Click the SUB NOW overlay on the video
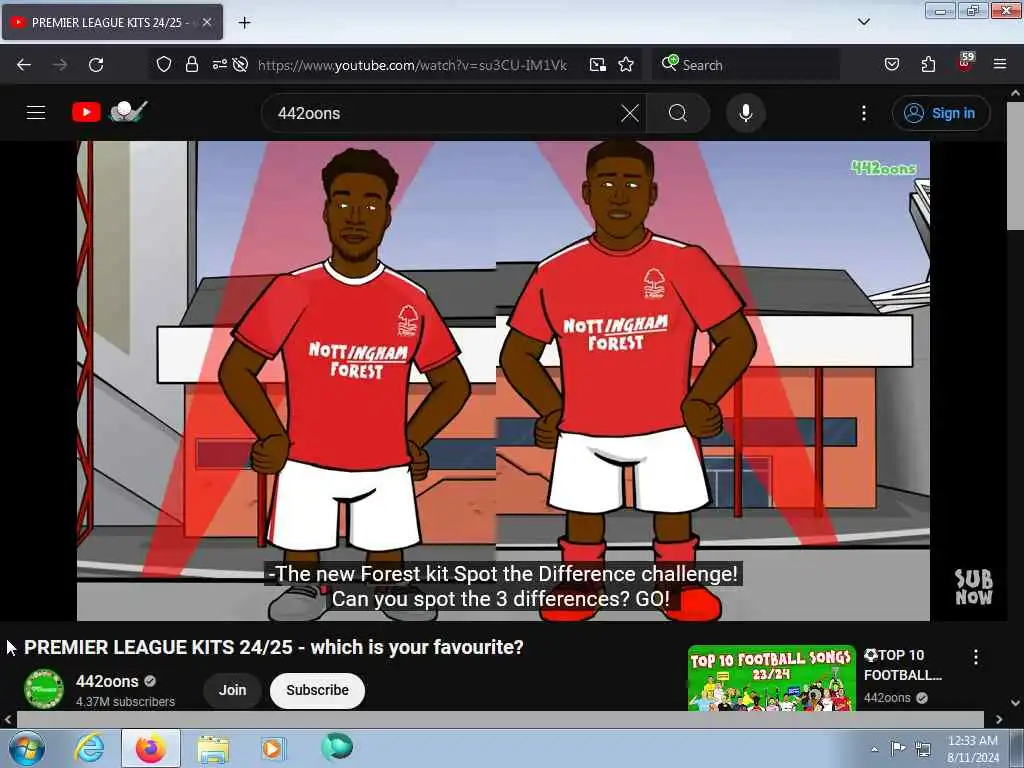Viewport: 1024px width, 768px height. (974, 586)
